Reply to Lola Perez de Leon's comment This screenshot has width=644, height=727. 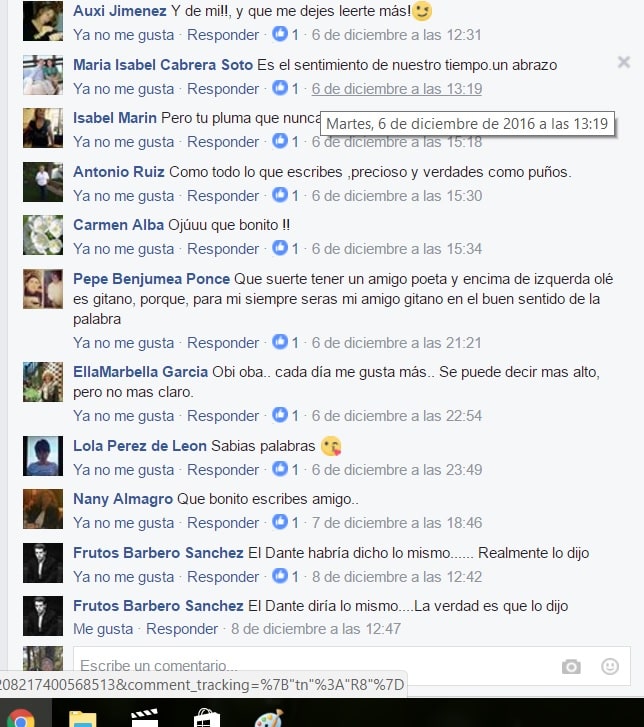pyautogui.click(x=223, y=470)
